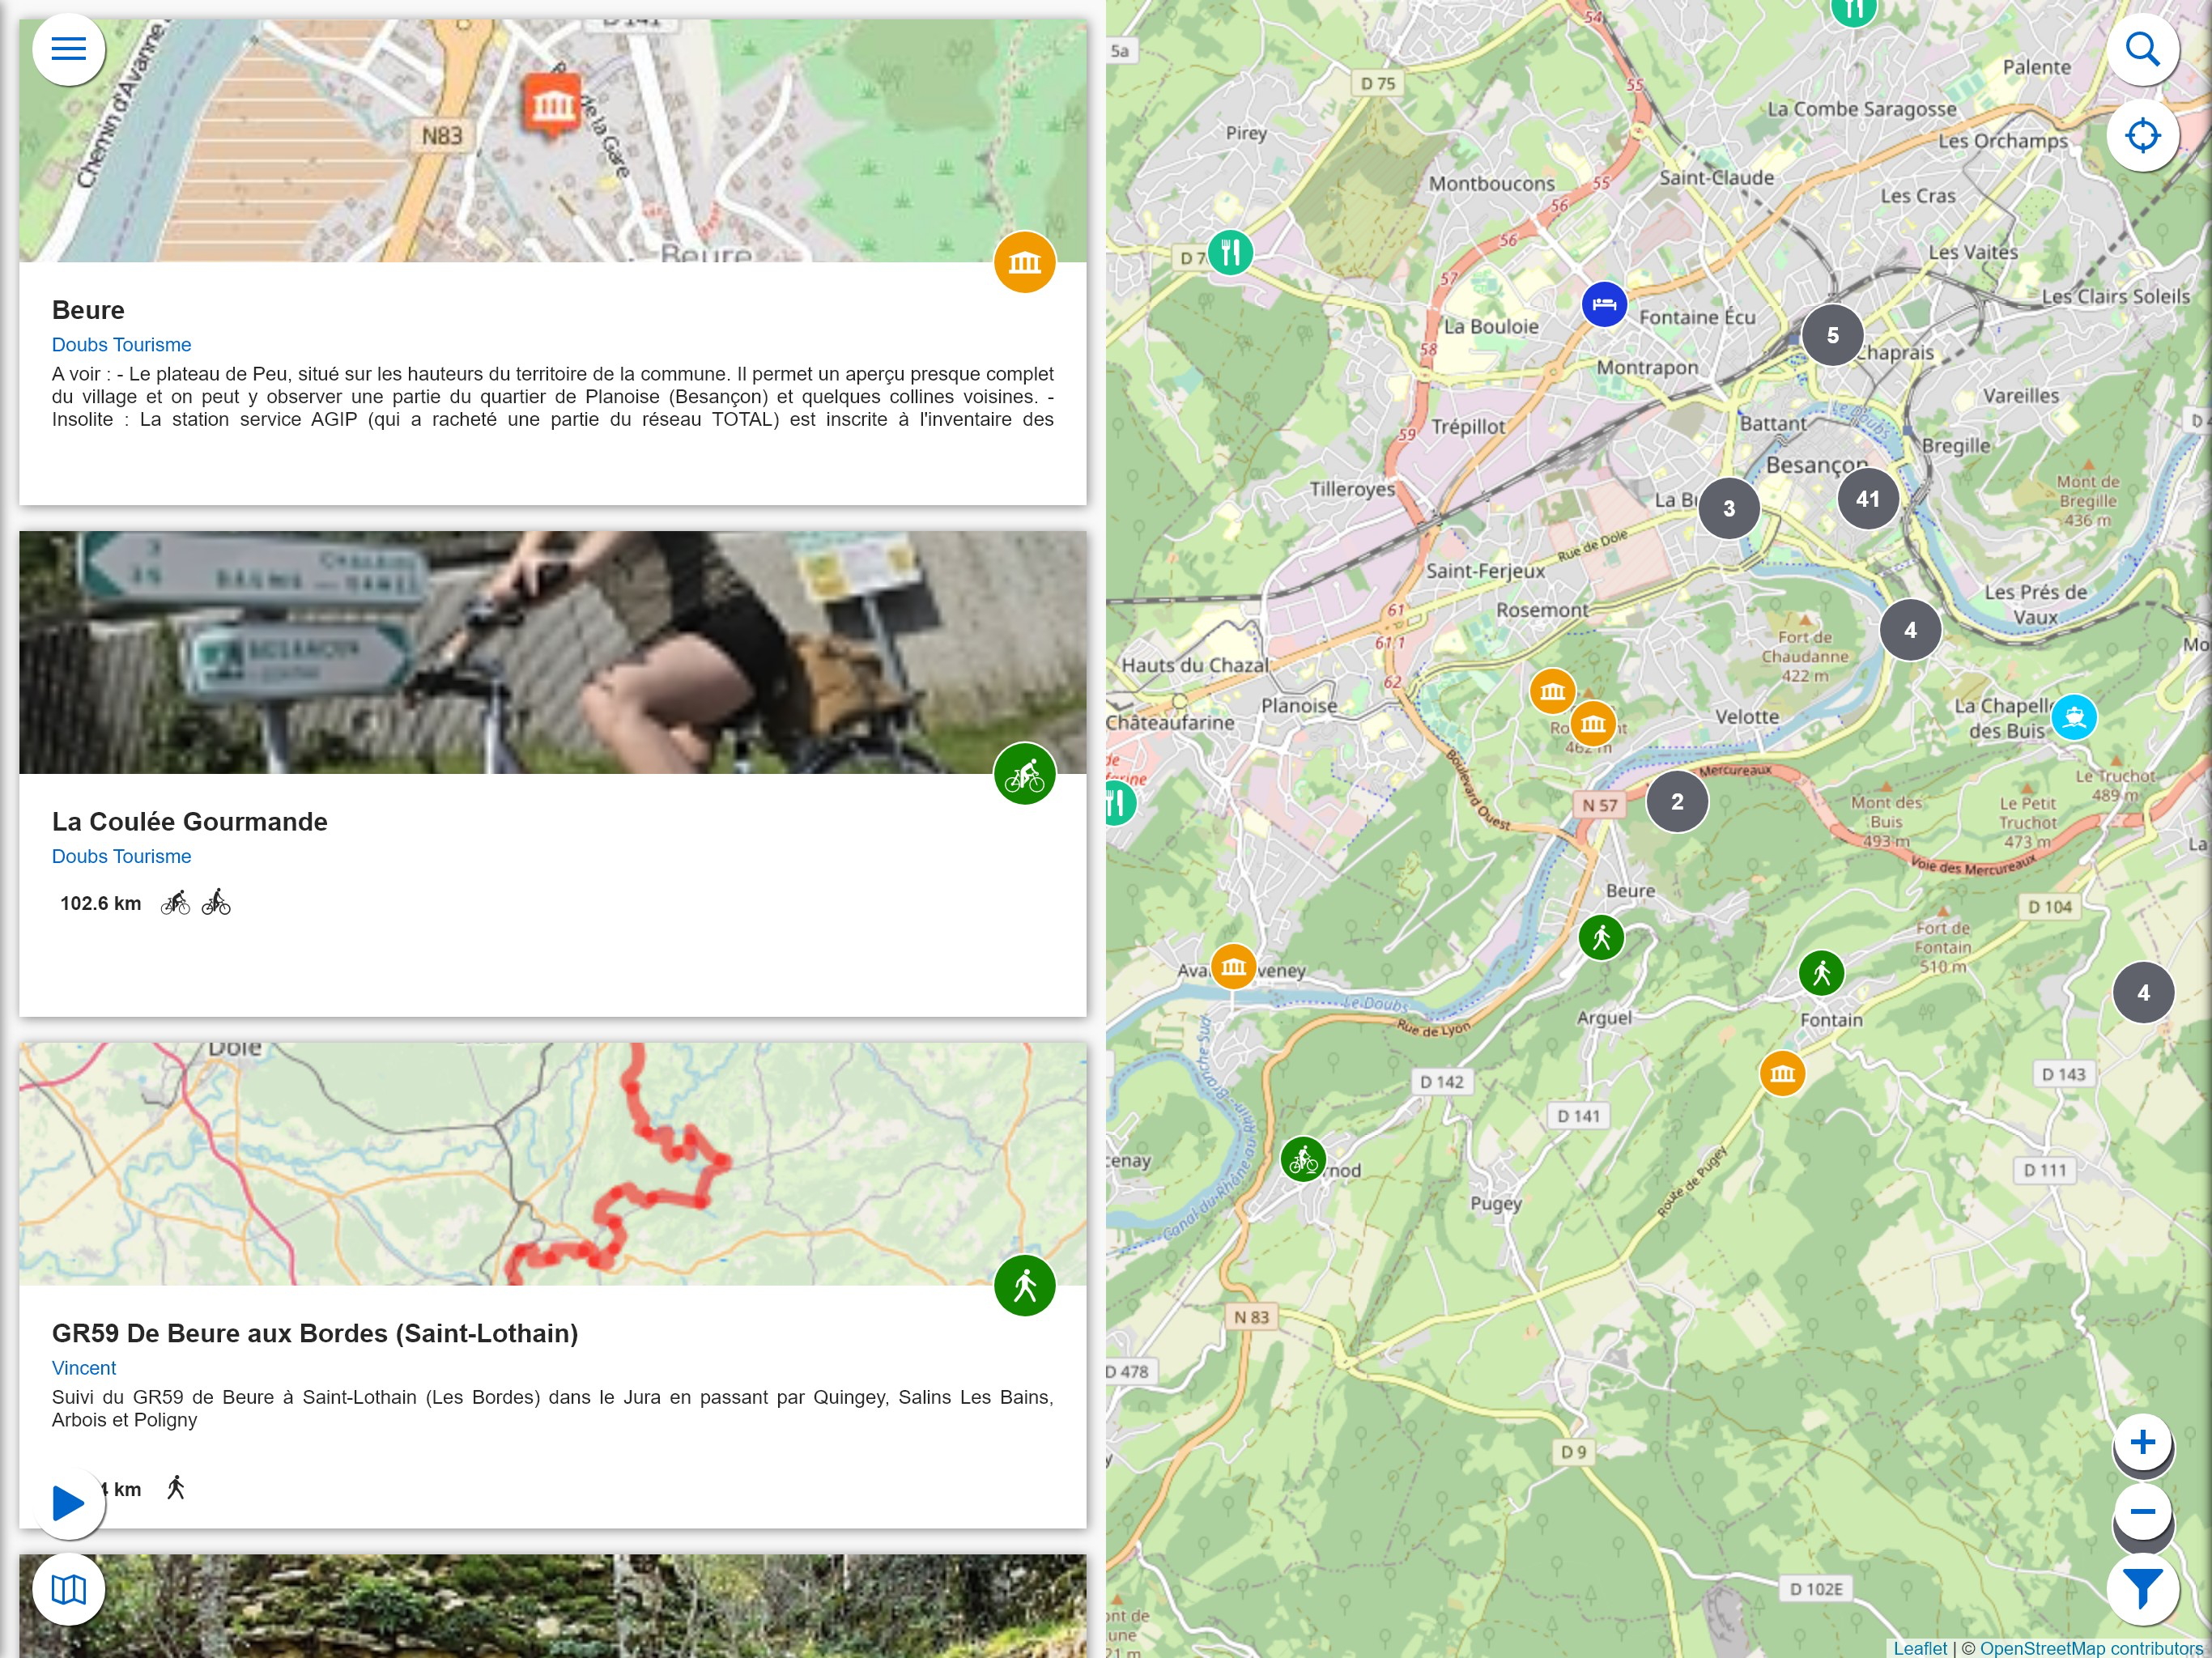Open the hamburger menu
The image size is (2212, 1658).
click(68, 48)
